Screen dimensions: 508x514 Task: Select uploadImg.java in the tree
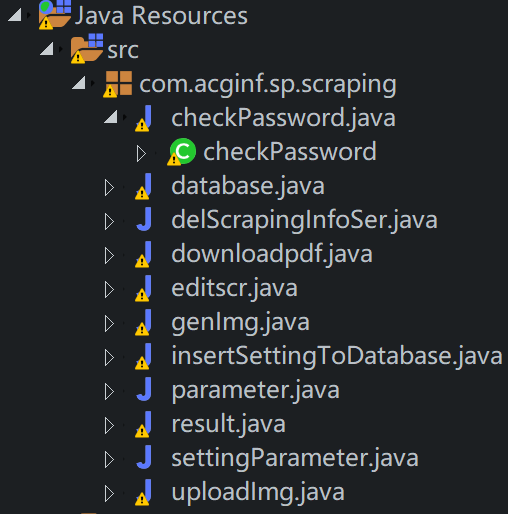[x=258, y=492]
